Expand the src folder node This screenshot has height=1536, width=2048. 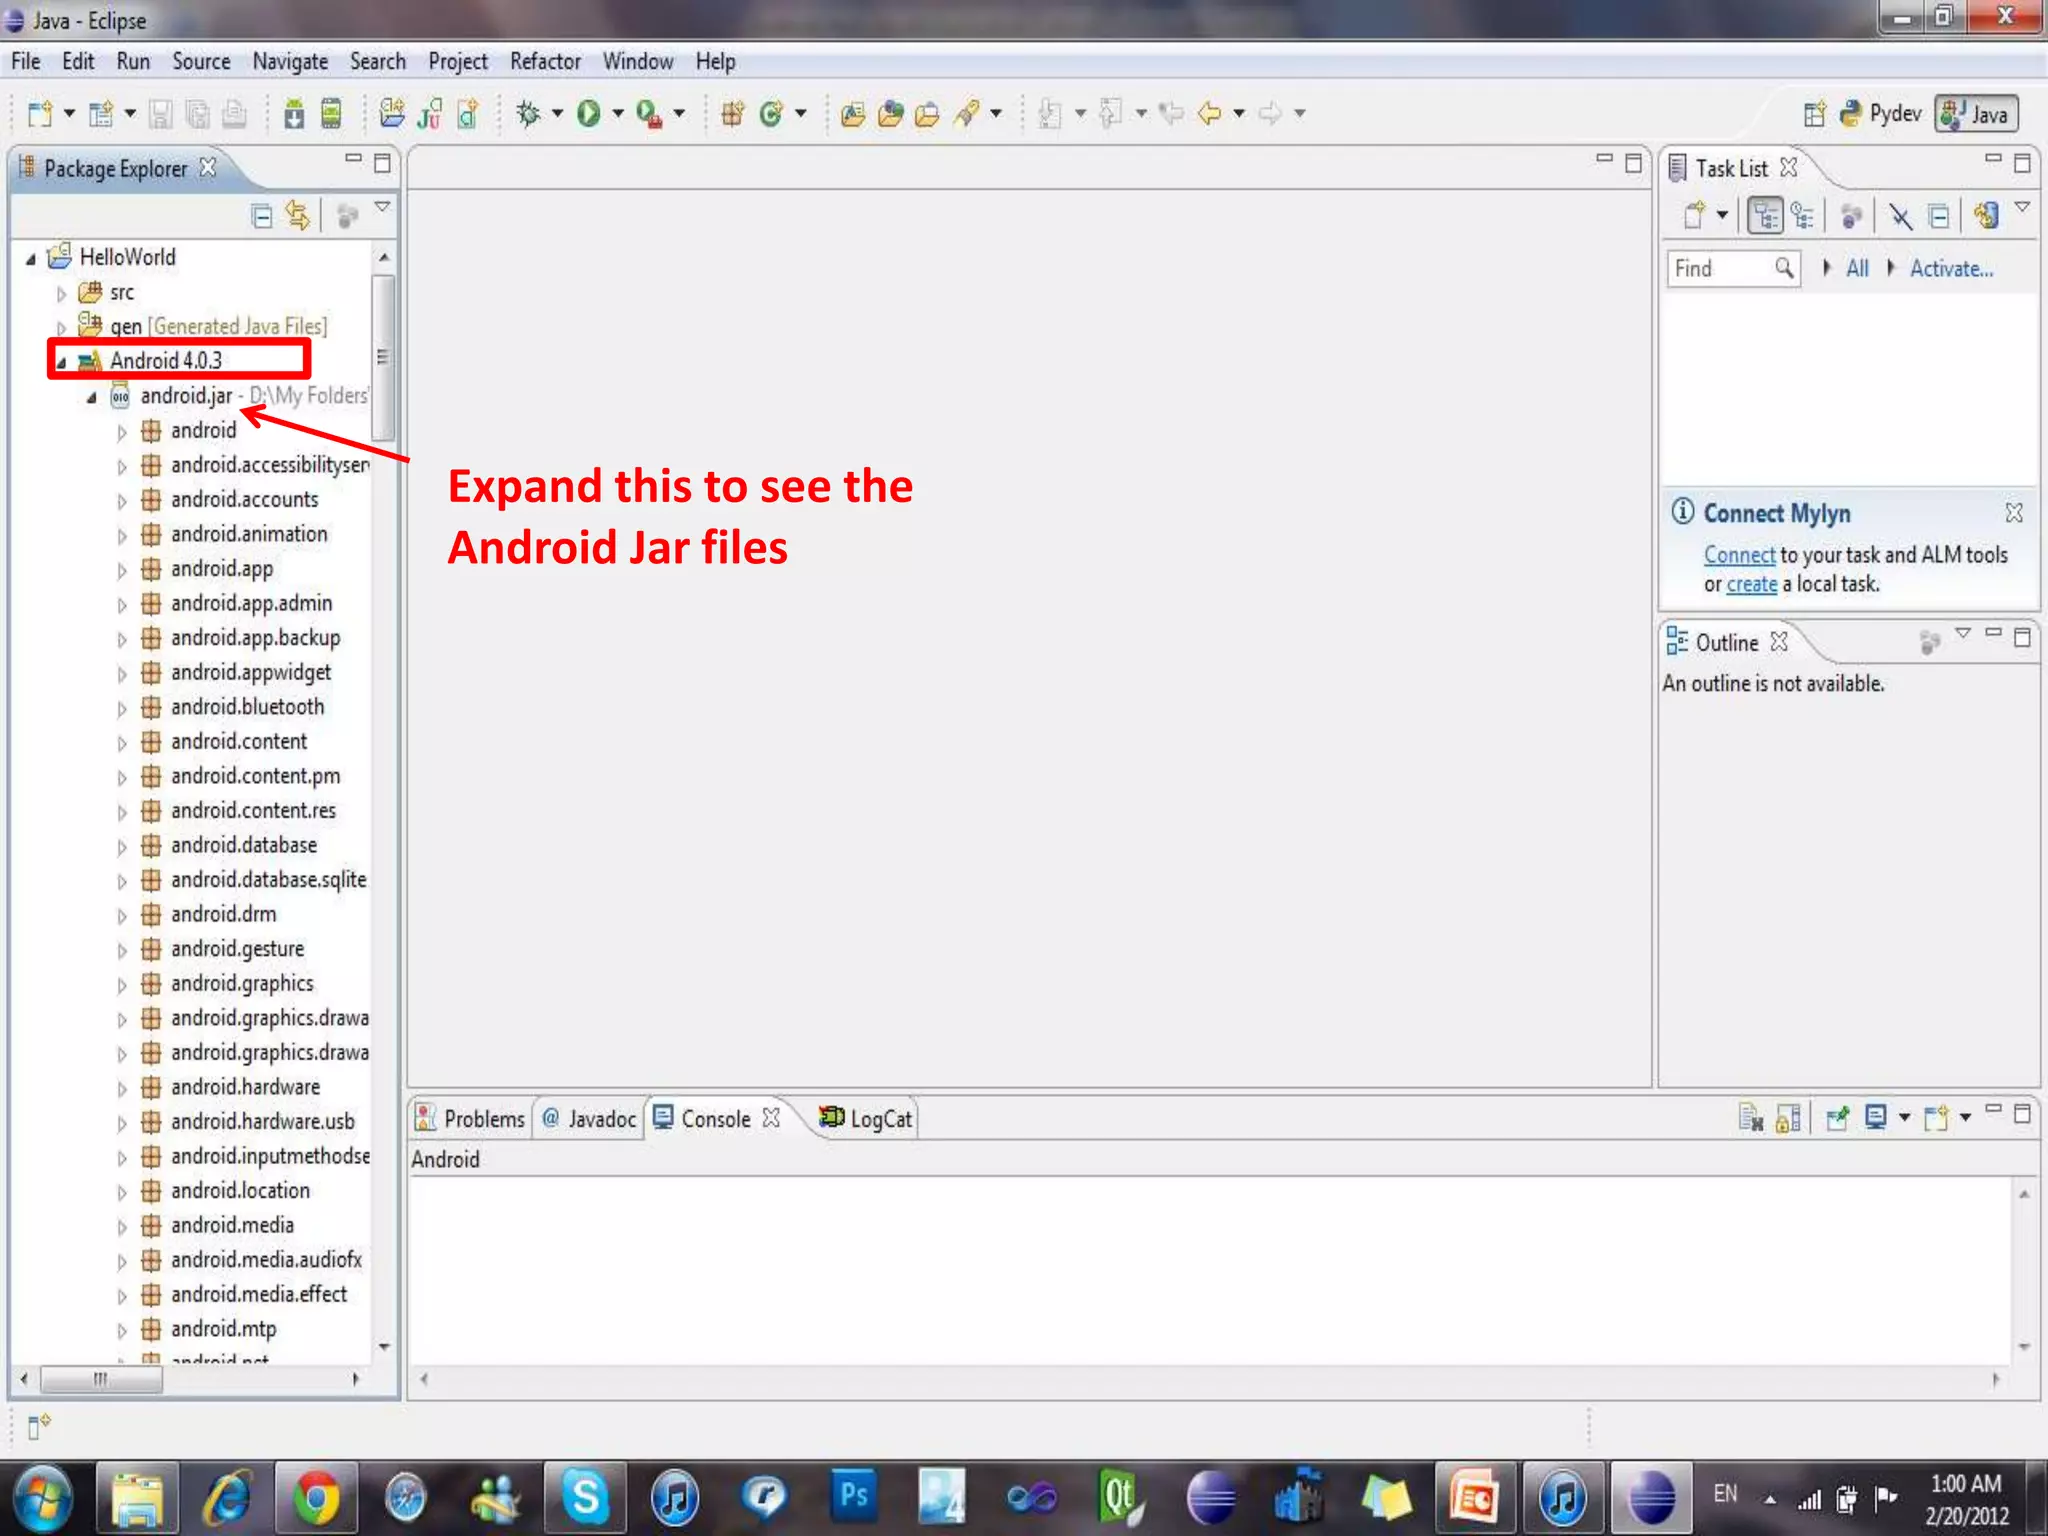point(61,293)
